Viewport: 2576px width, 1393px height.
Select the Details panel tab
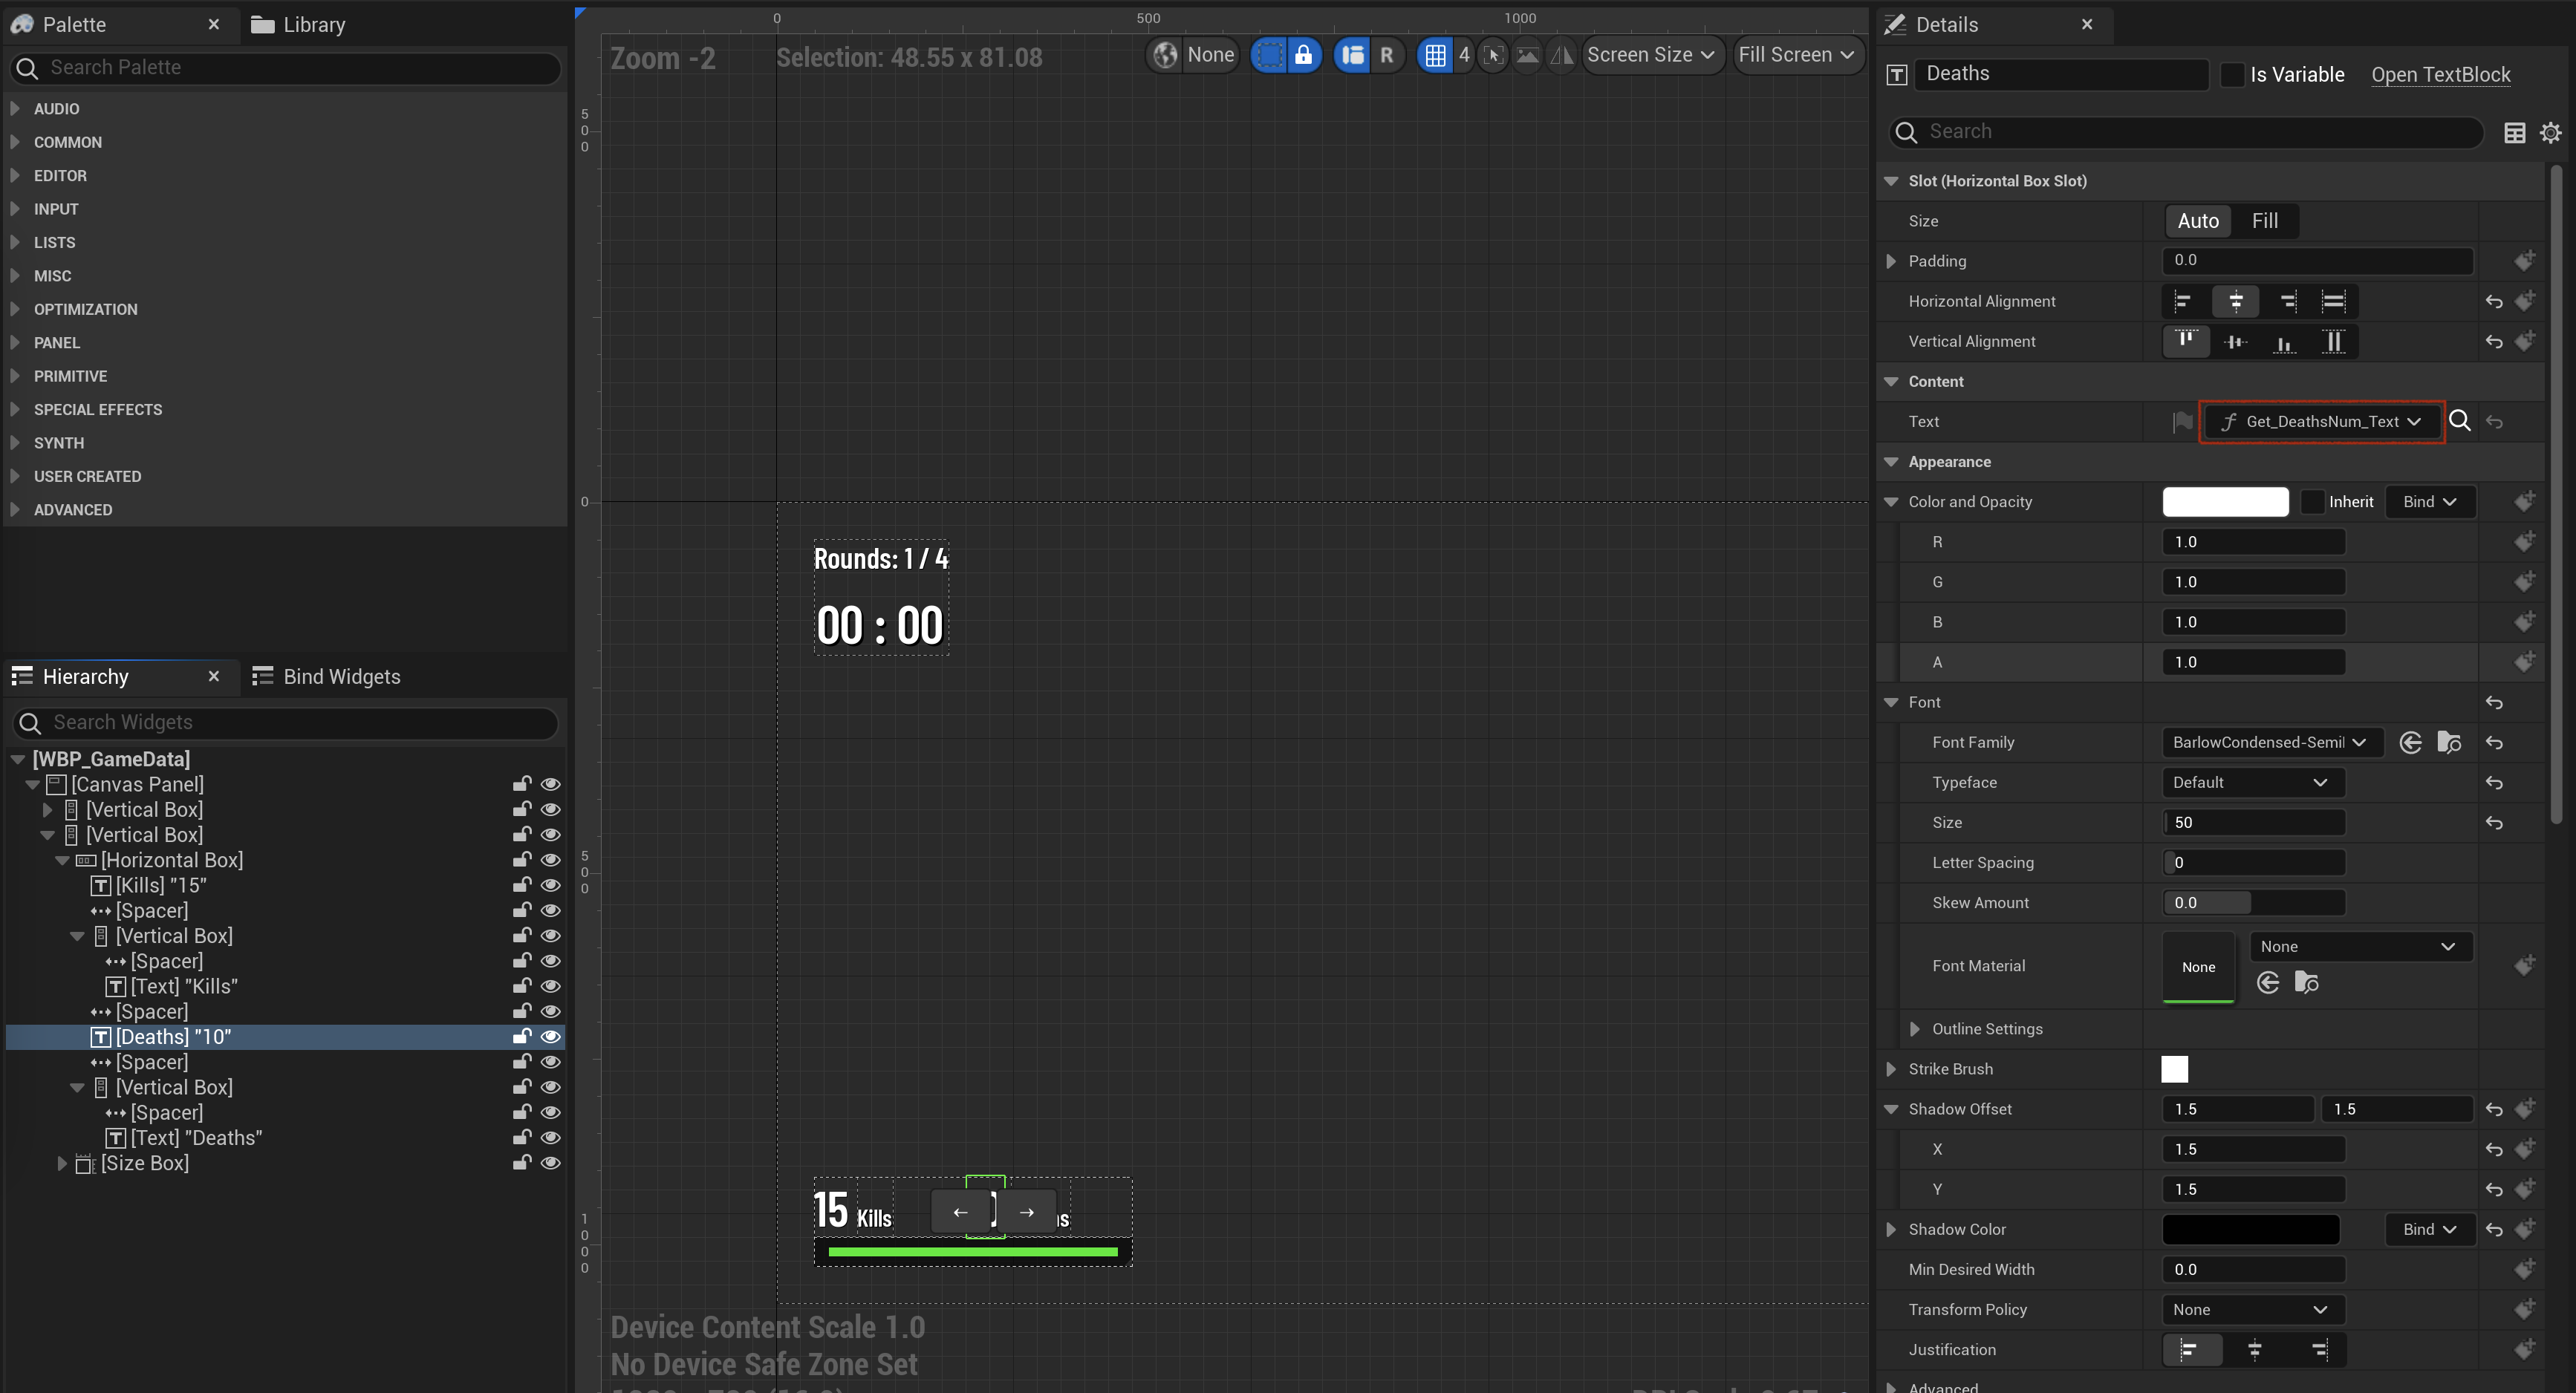point(1946,24)
